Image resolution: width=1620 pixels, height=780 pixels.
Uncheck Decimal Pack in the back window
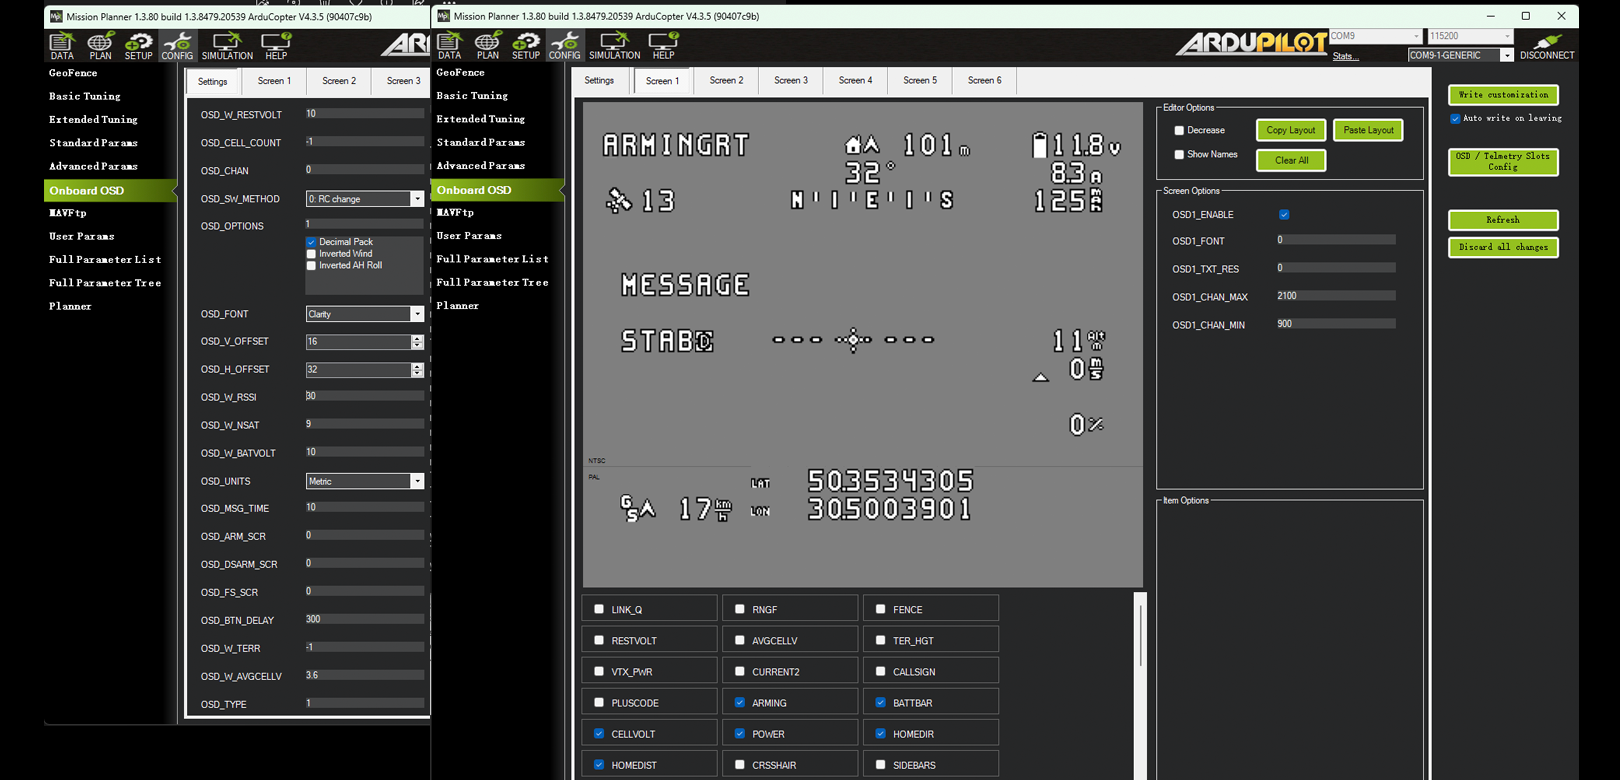tap(311, 242)
